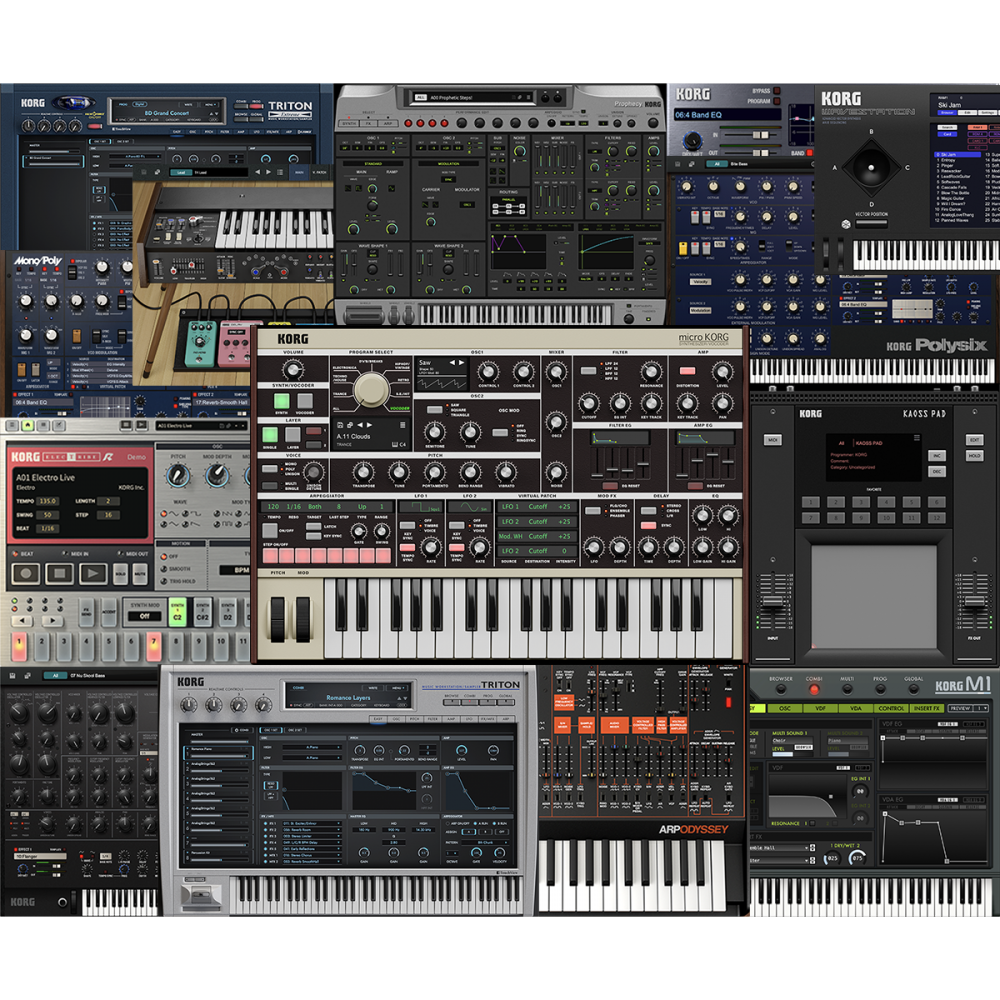1000x1000 pixels.
Task: Switch to the OSC tab in M1
Action: tap(784, 708)
